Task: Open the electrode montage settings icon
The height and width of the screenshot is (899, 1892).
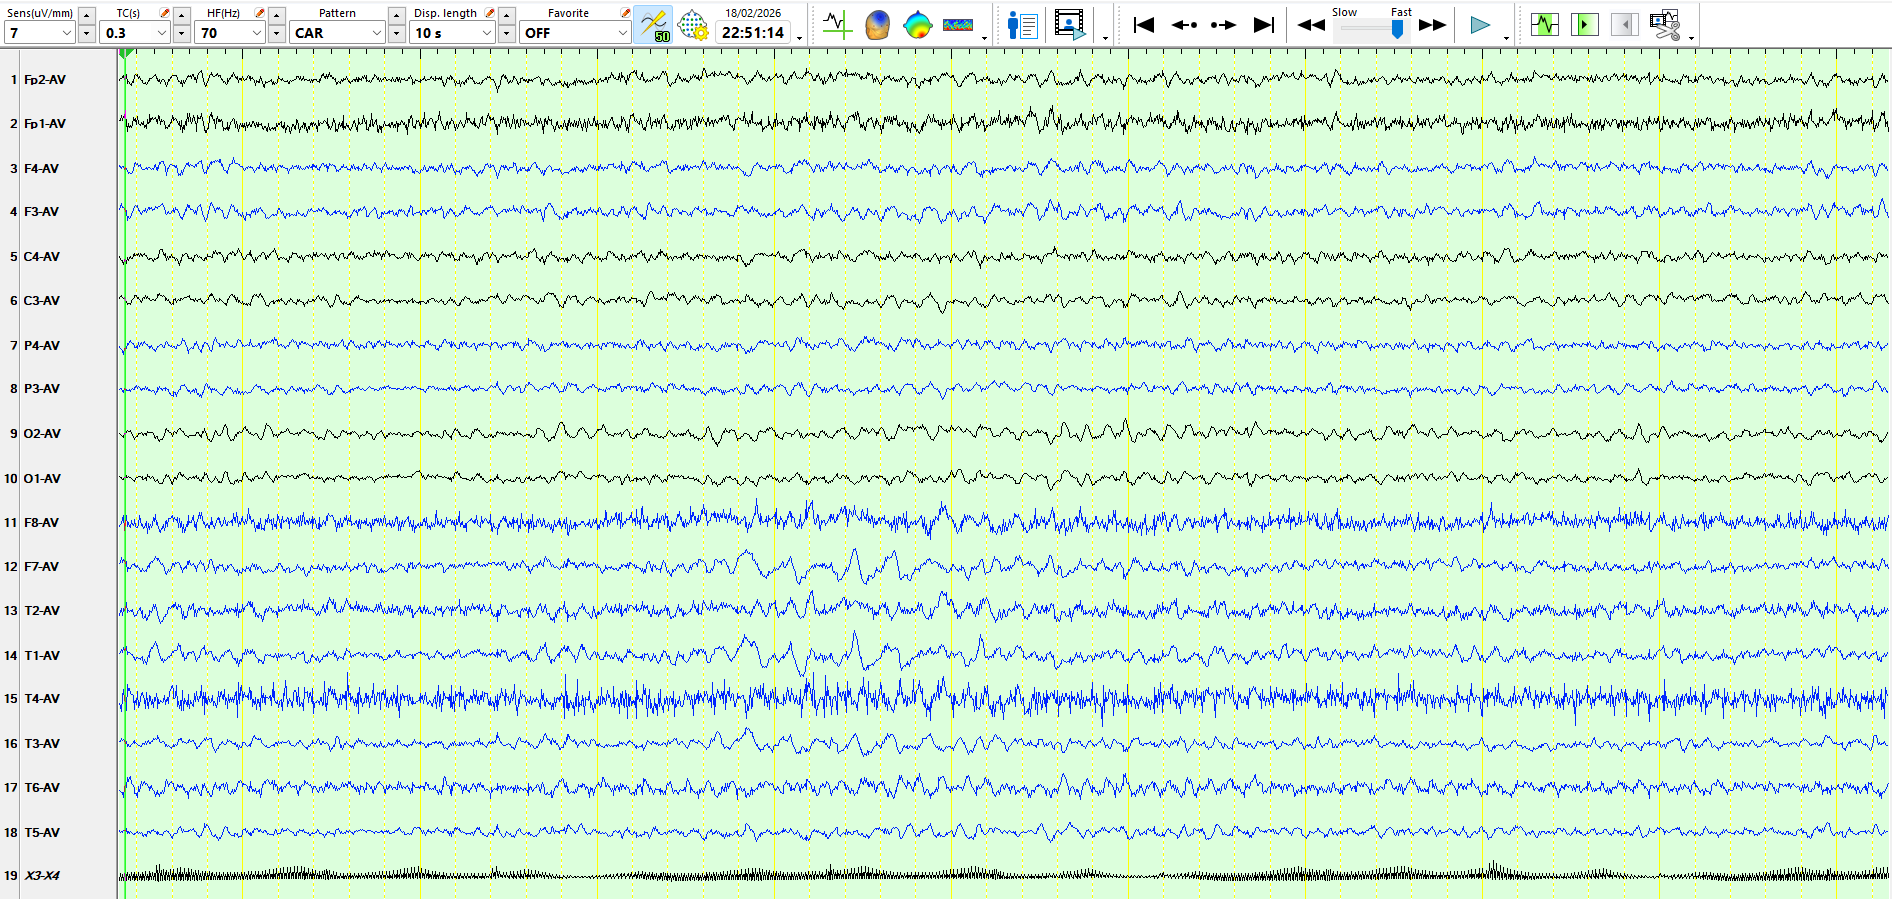Action: point(693,25)
